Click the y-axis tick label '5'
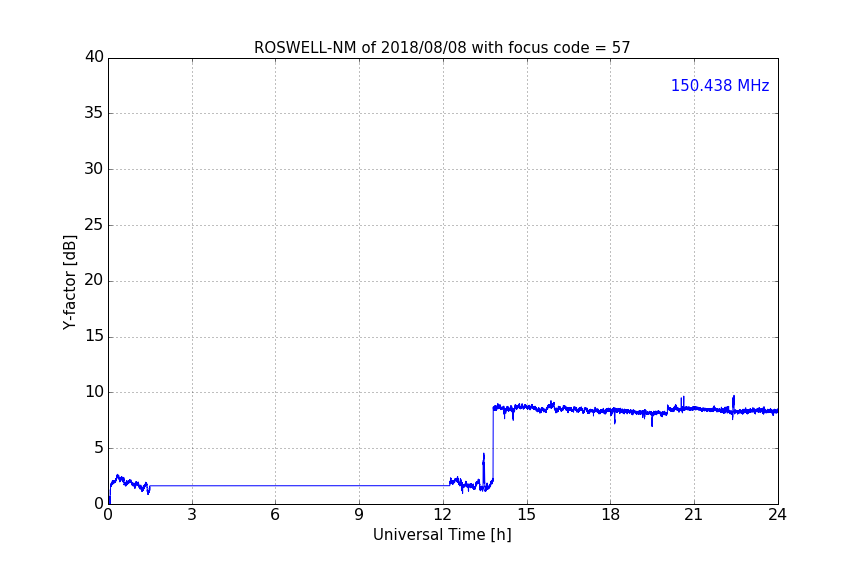The width and height of the screenshot is (864, 576). pos(99,448)
